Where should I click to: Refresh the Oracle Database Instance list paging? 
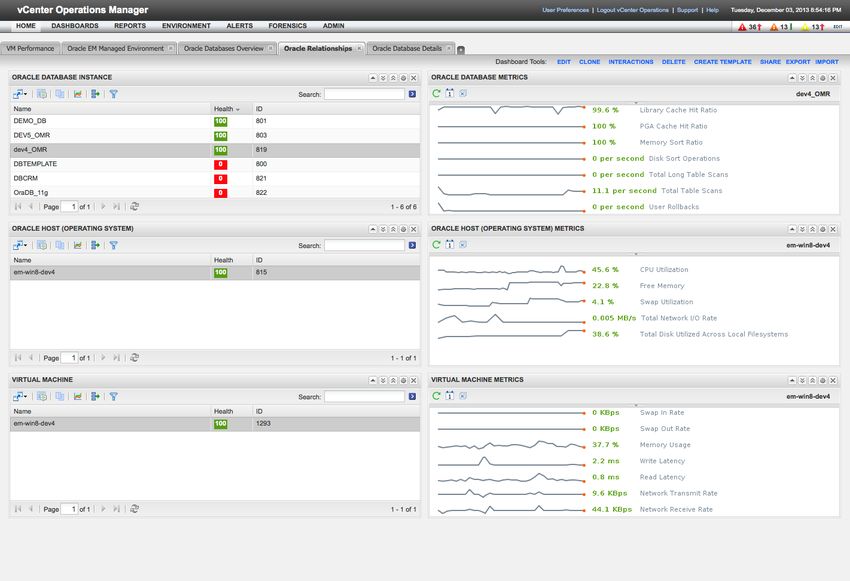point(134,206)
